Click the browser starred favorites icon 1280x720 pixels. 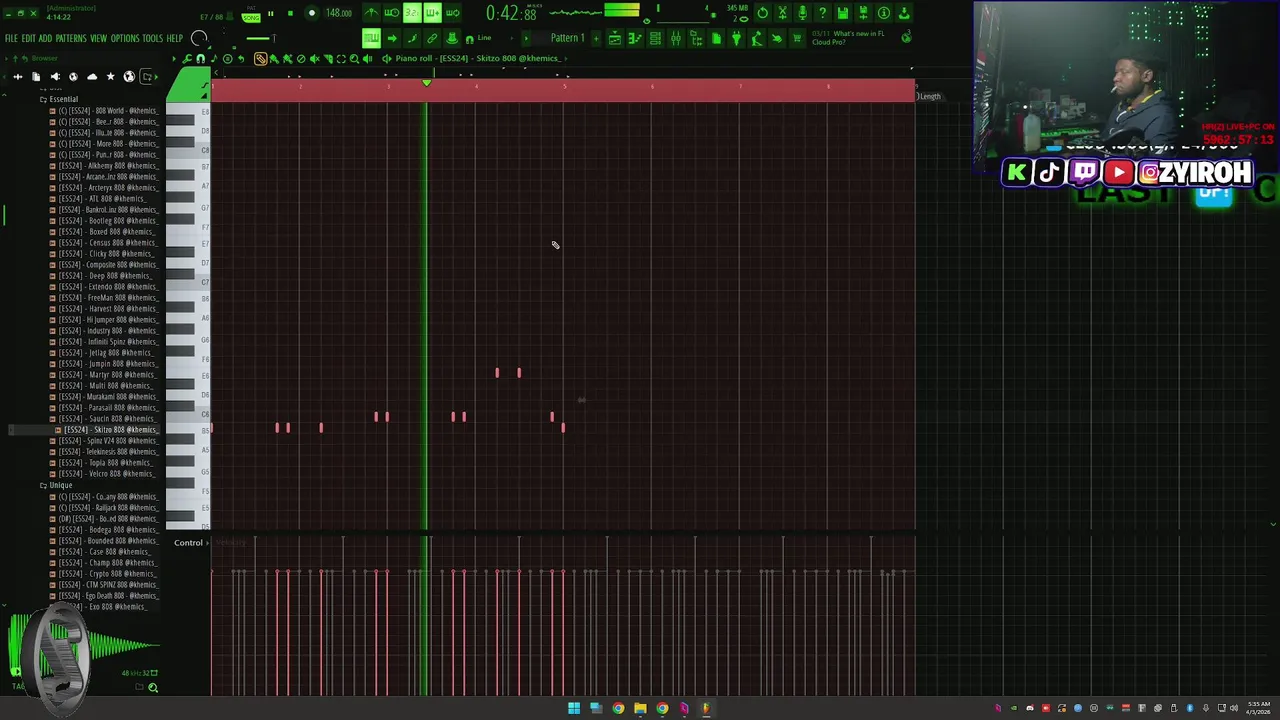click(110, 77)
